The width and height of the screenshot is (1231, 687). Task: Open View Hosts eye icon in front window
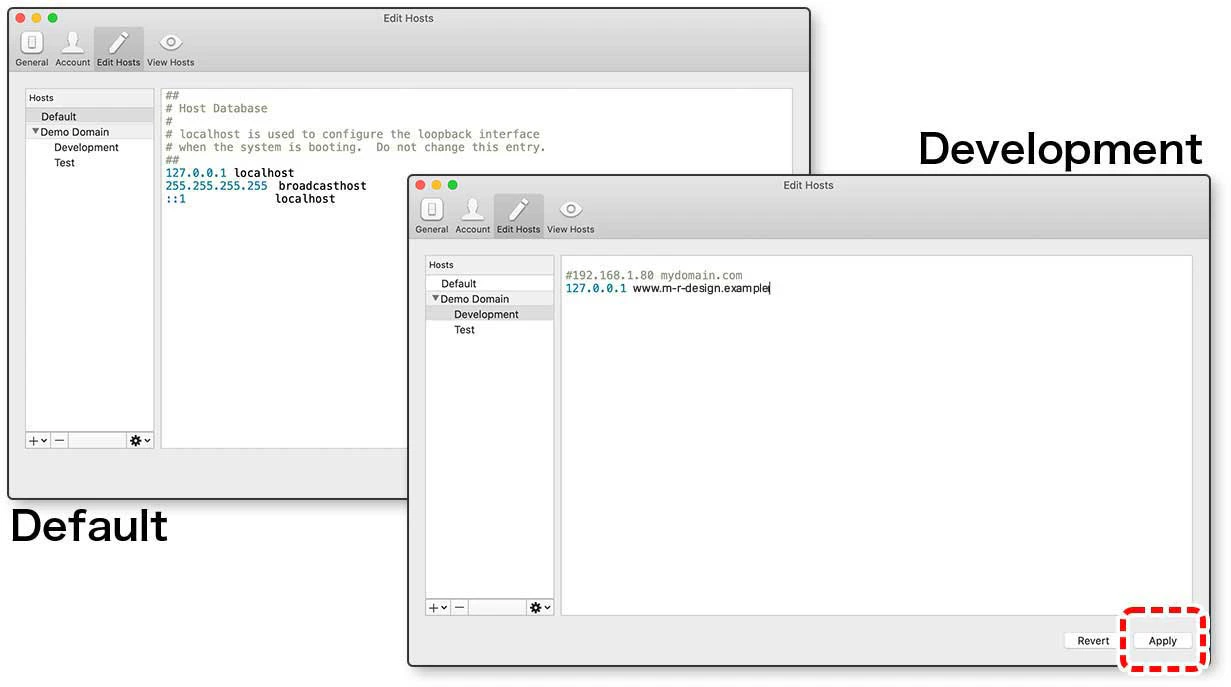click(x=570, y=215)
